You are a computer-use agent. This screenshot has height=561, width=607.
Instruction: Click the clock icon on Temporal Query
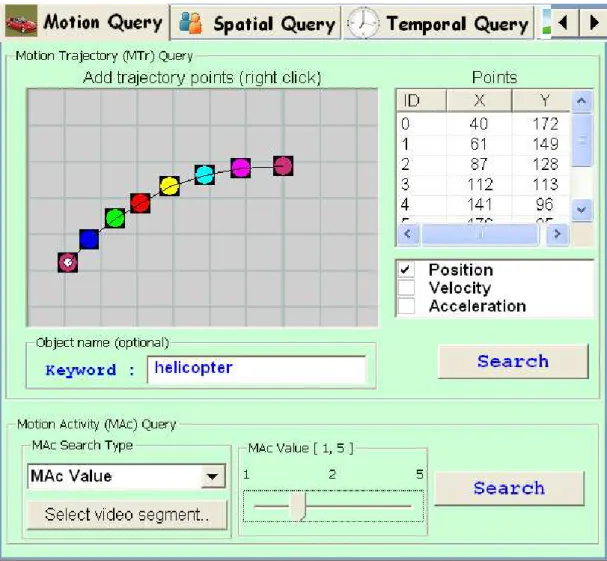coord(363,23)
